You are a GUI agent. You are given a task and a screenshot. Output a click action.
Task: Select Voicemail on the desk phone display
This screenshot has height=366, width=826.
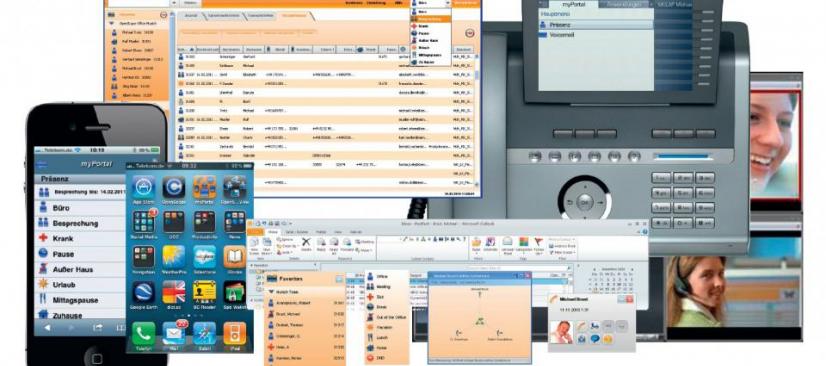596,35
